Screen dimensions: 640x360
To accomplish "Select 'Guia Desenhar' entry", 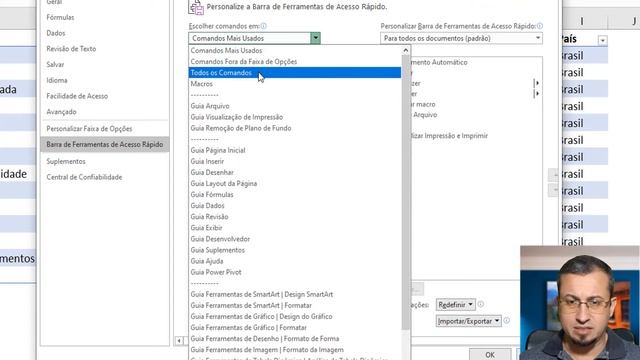I will [x=295, y=172].
